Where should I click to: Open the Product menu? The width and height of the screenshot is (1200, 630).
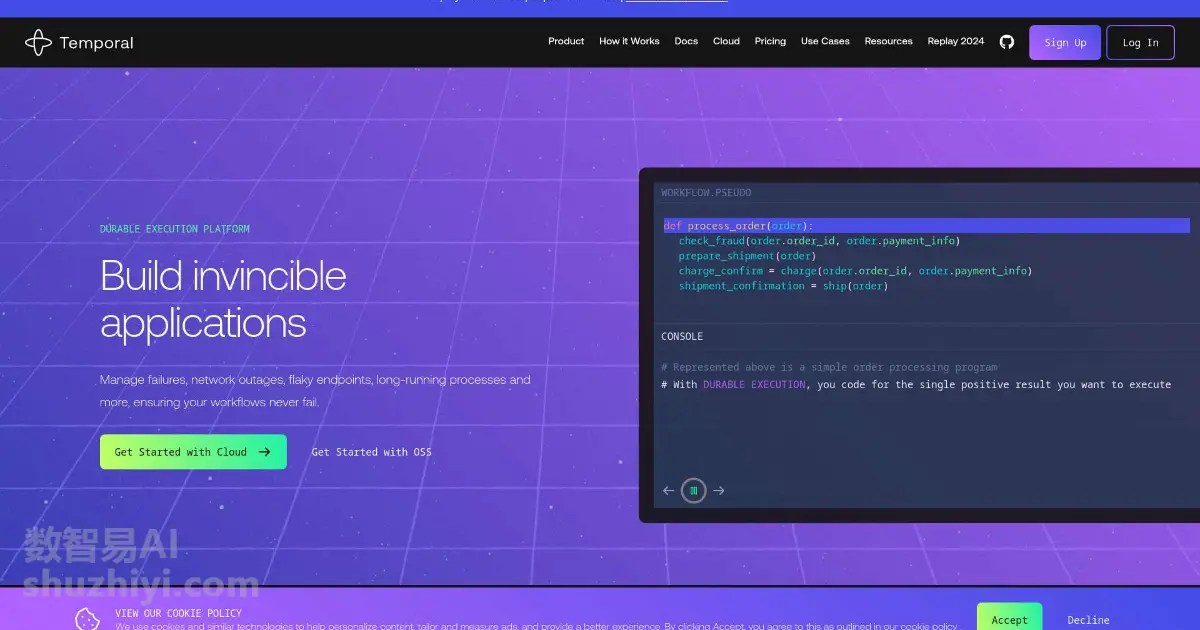[x=566, y=42]
